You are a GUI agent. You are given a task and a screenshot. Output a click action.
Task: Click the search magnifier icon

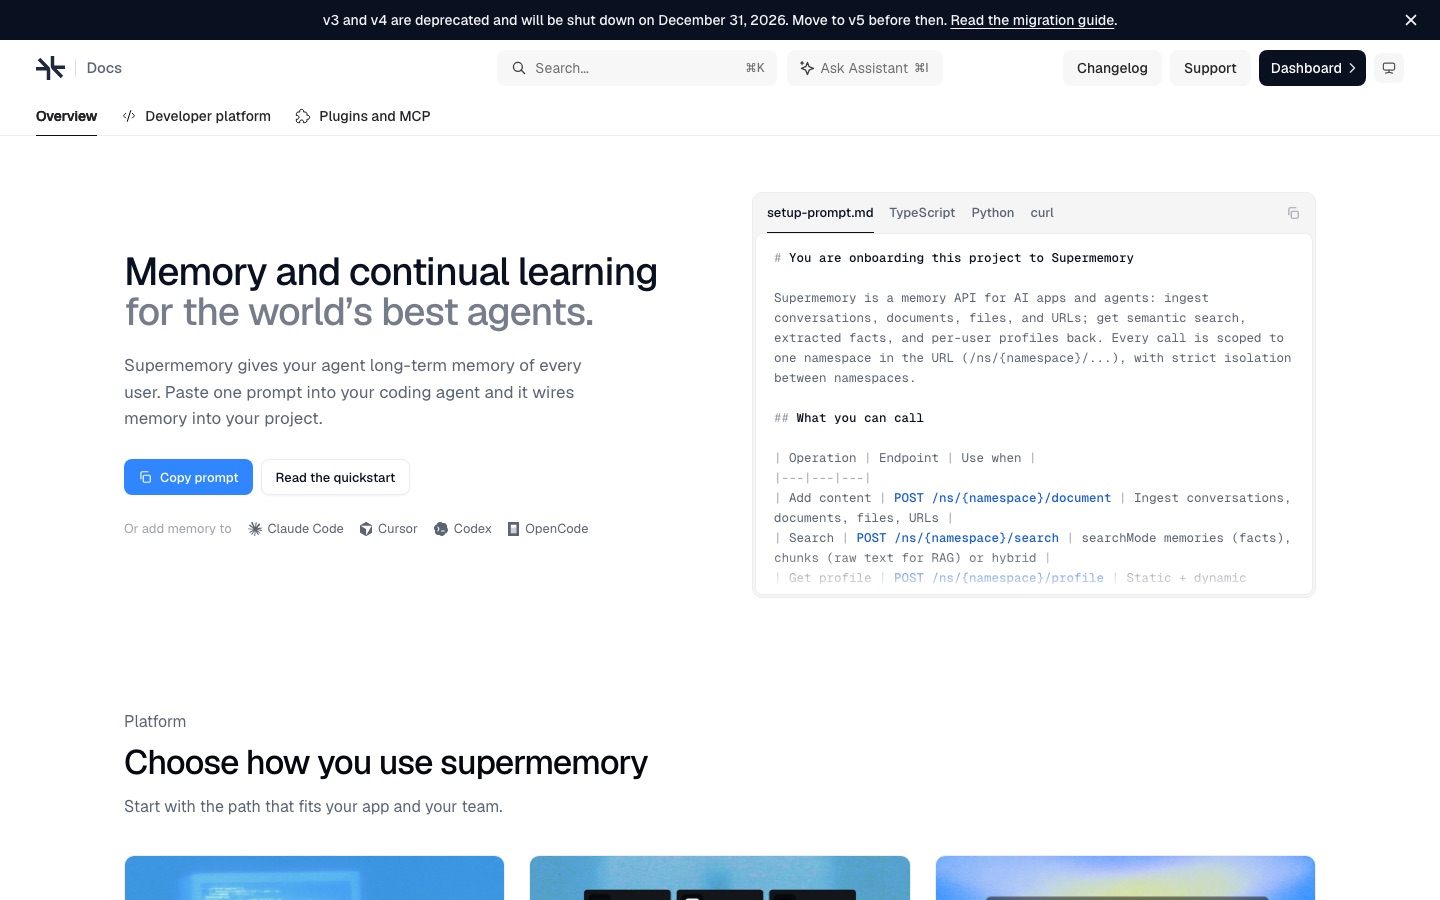click(x=519, y=68)
